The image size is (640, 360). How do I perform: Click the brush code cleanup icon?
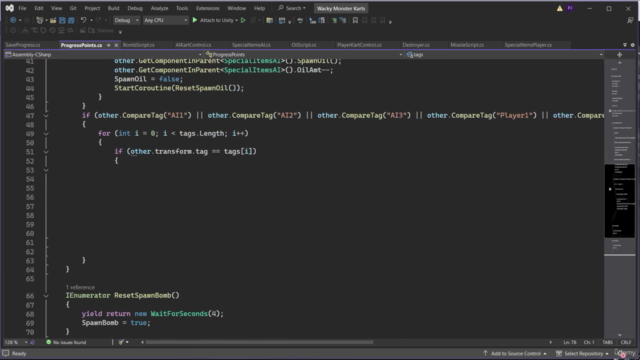(121, 342)
